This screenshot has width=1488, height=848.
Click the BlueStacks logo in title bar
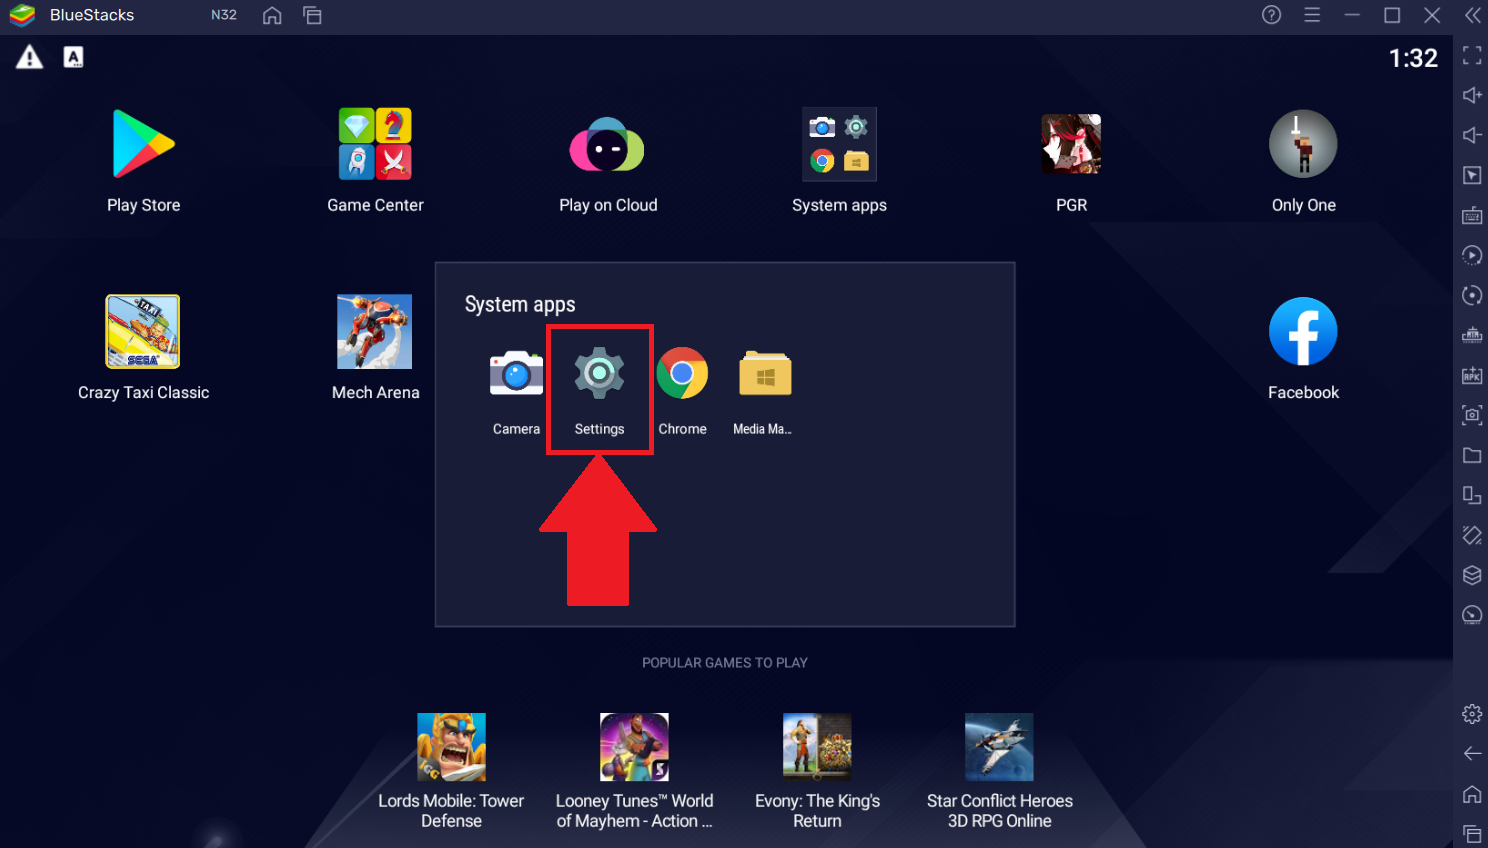pos(22,15)
